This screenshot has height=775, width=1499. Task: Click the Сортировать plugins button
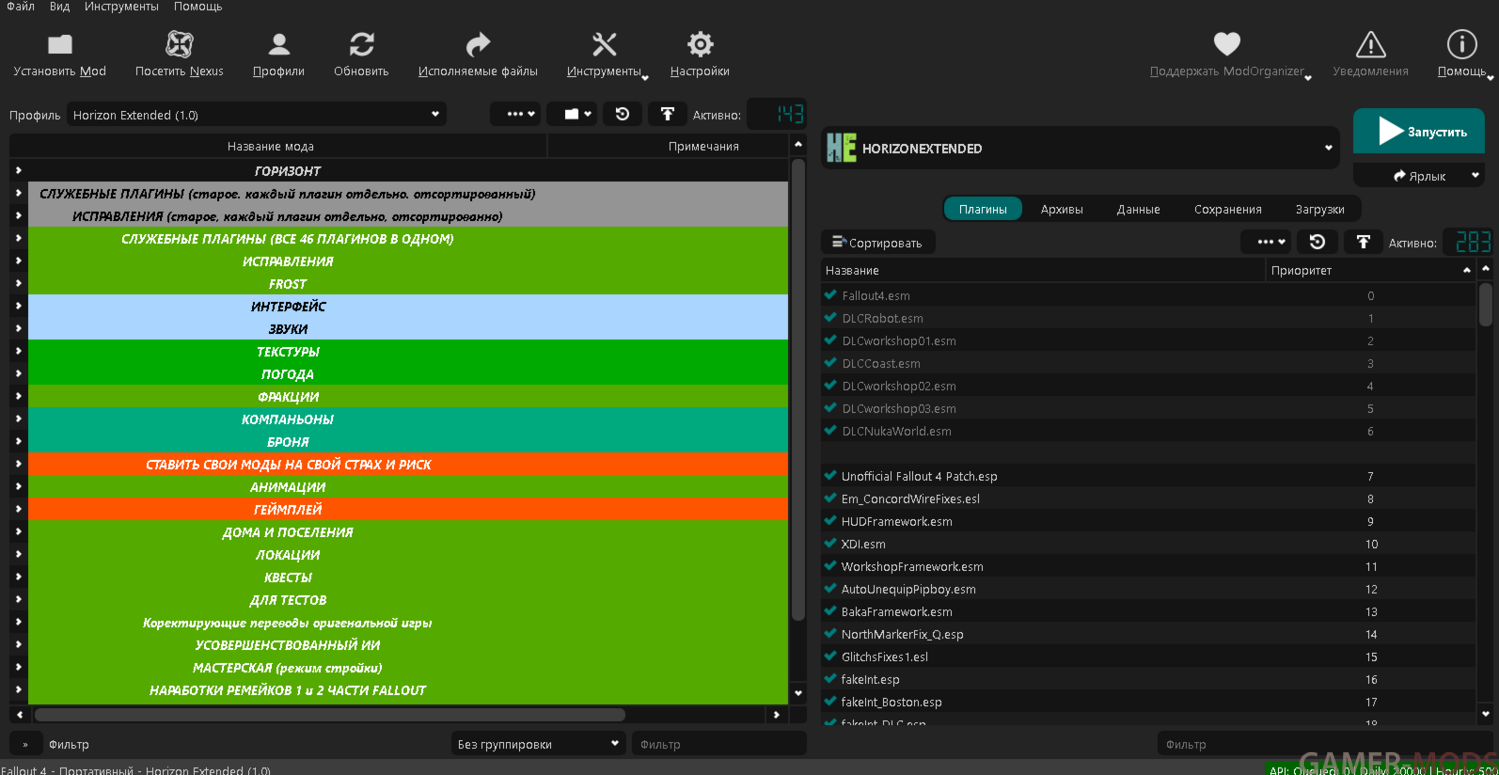tap(878, 243)
